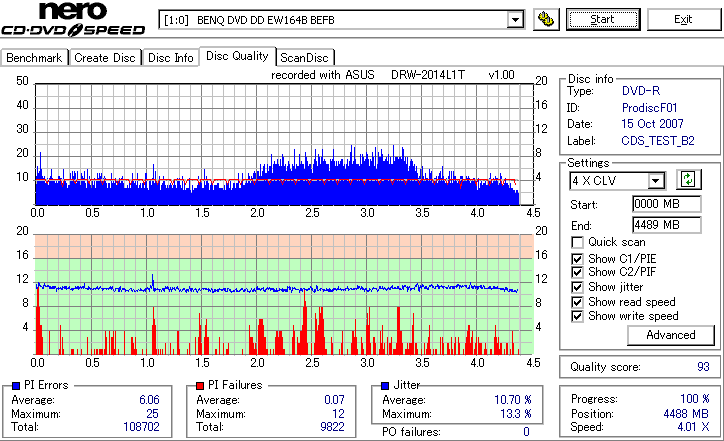Click the Start button

[x=603, y=19]
